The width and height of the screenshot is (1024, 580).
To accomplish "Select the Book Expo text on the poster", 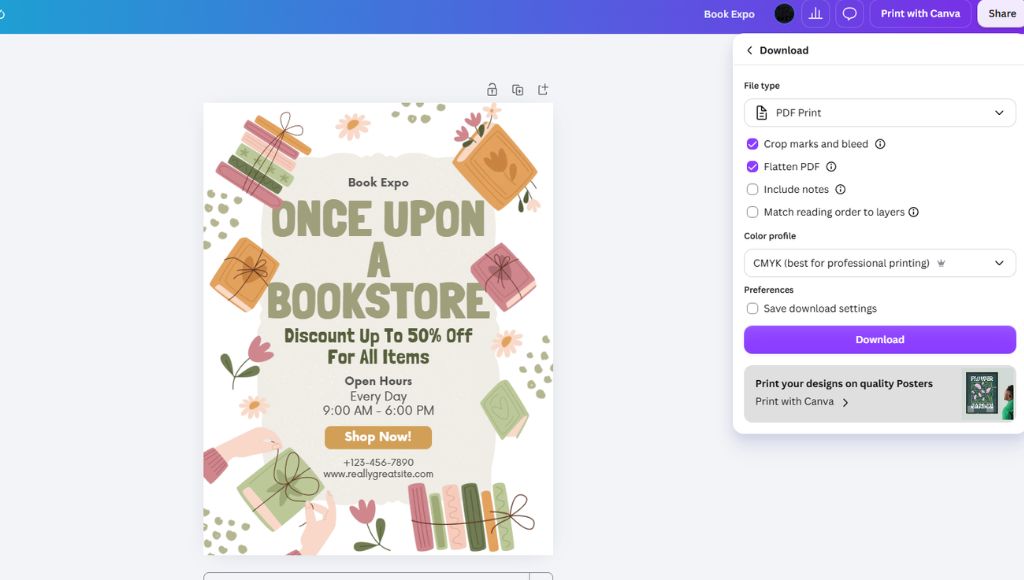I will pos(378,183).
